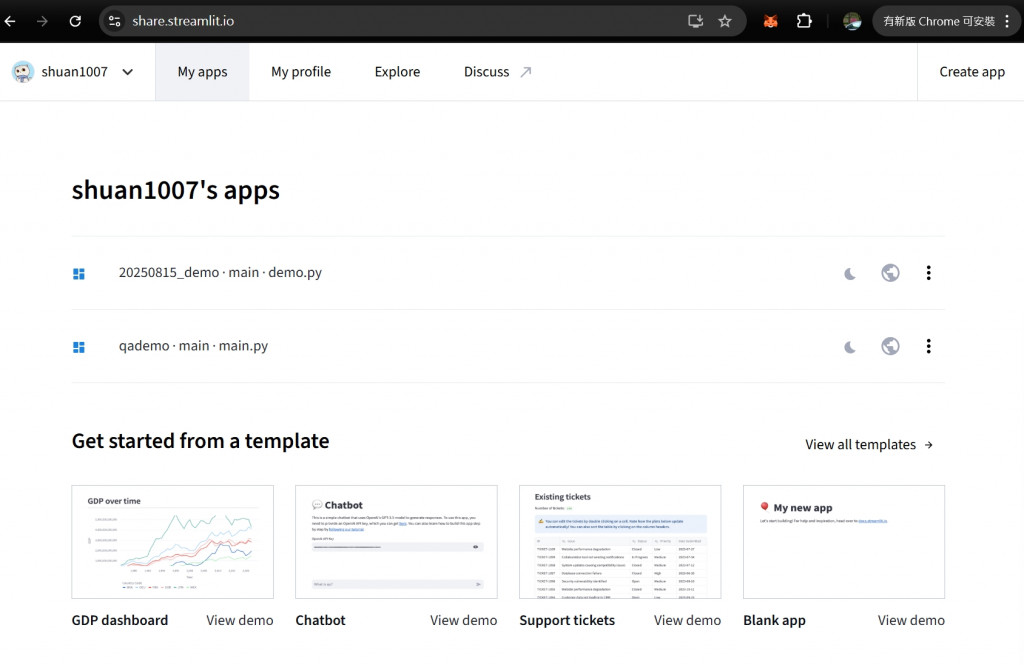View demo of GDP dashboard

[x=240, y=620]
